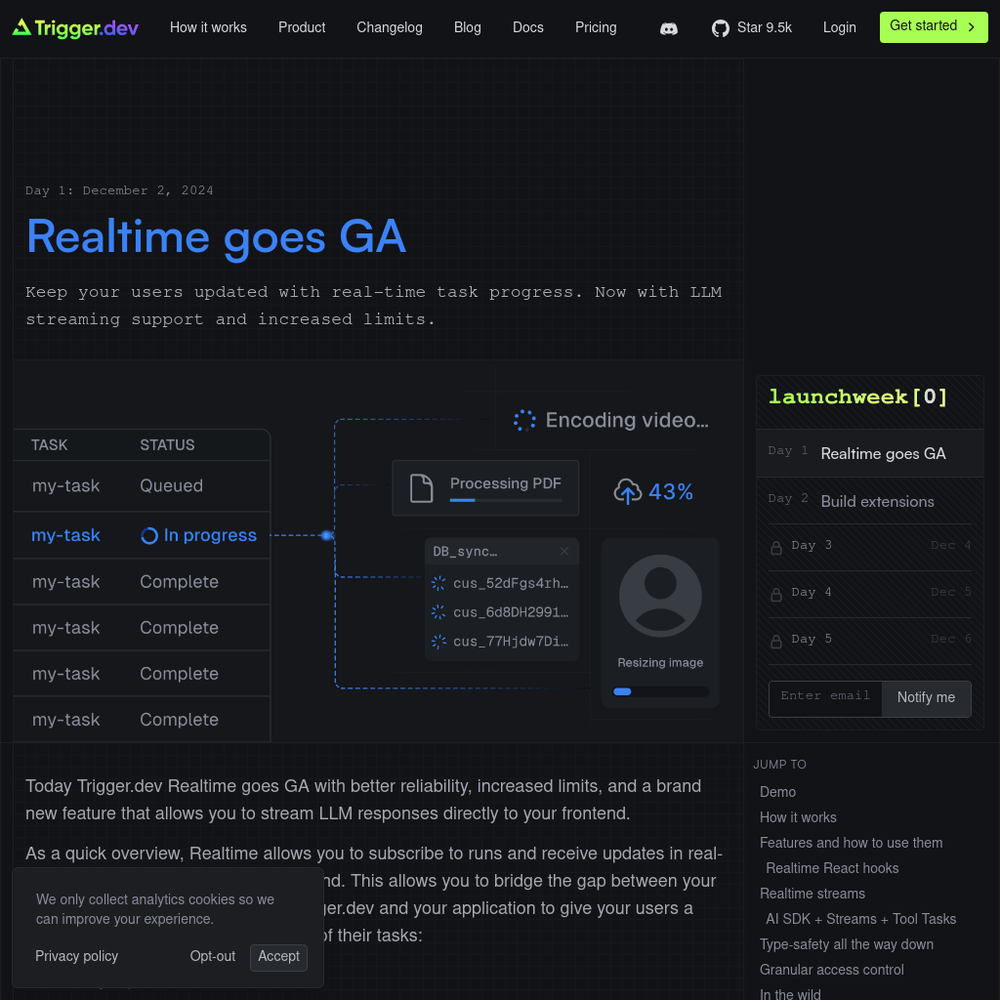Click the STATUS column header

point(167,445)
